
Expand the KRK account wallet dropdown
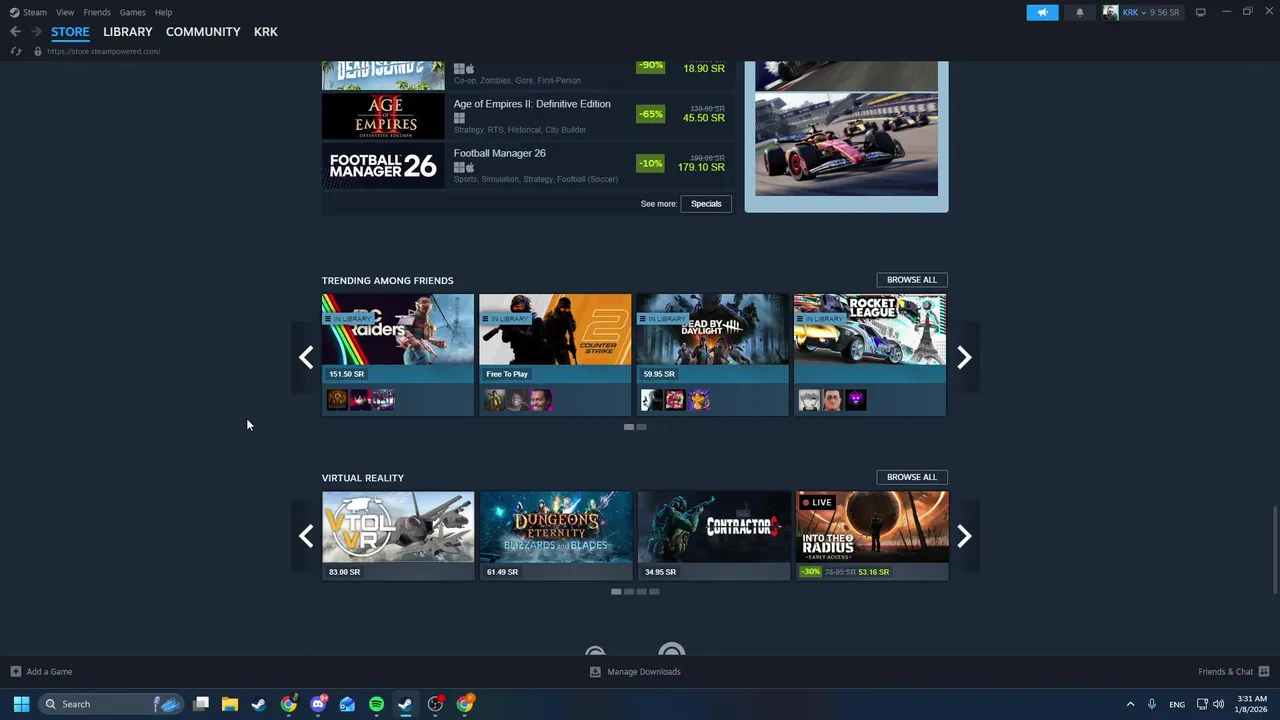1151,12
